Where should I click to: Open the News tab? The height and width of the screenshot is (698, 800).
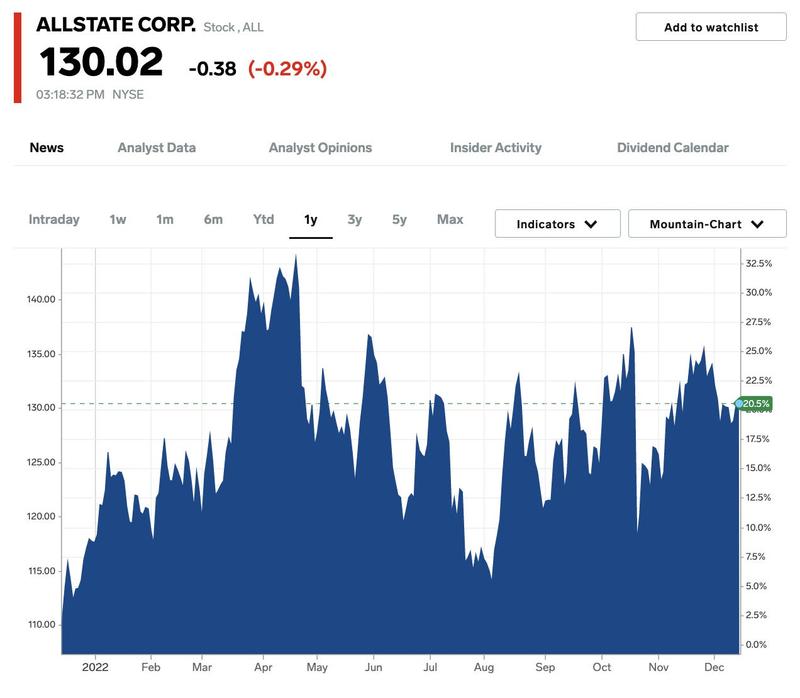[46, 148]
